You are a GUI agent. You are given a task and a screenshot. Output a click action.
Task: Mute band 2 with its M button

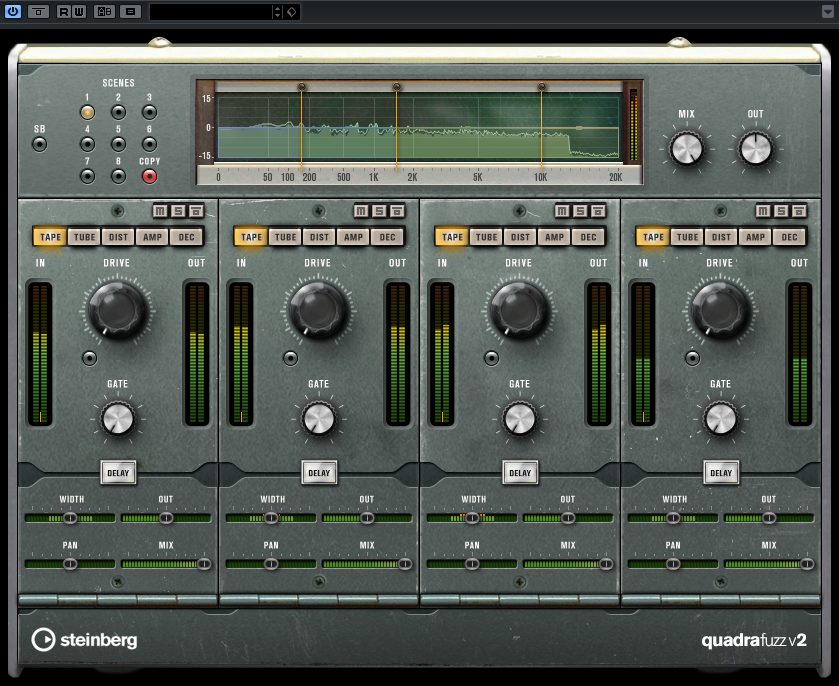[x=361, y=211]
